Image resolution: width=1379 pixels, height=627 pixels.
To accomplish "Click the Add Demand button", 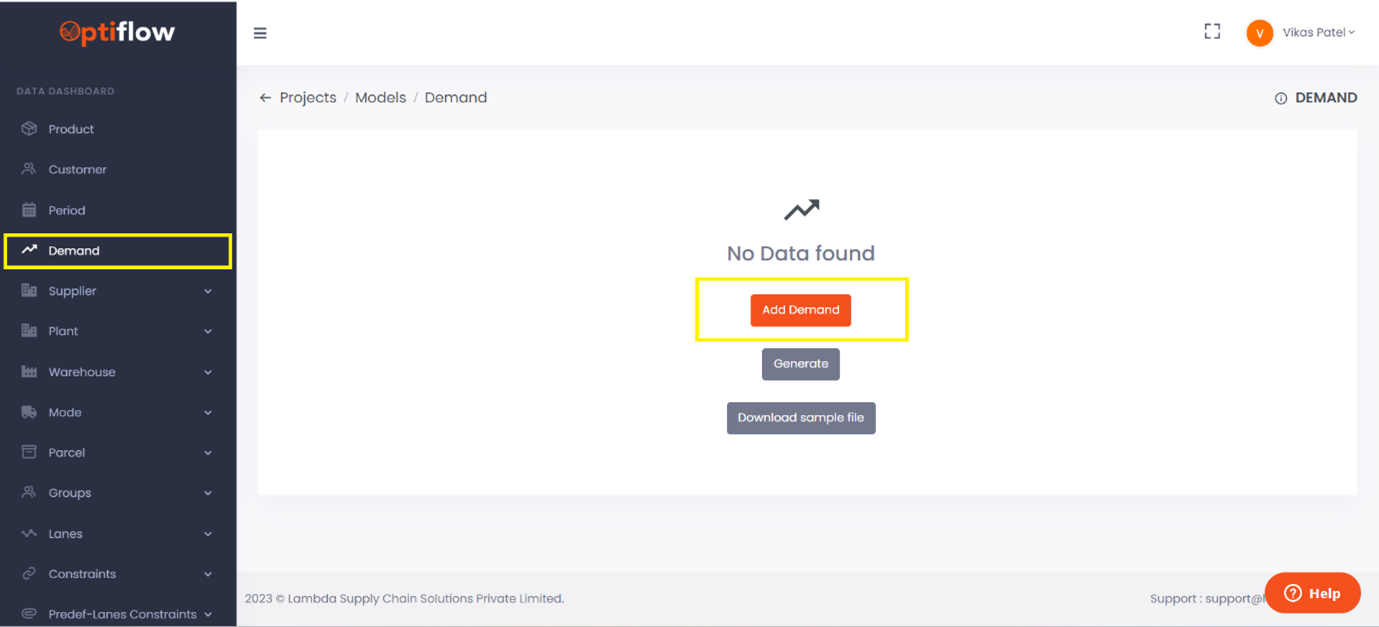I will 800,310.
